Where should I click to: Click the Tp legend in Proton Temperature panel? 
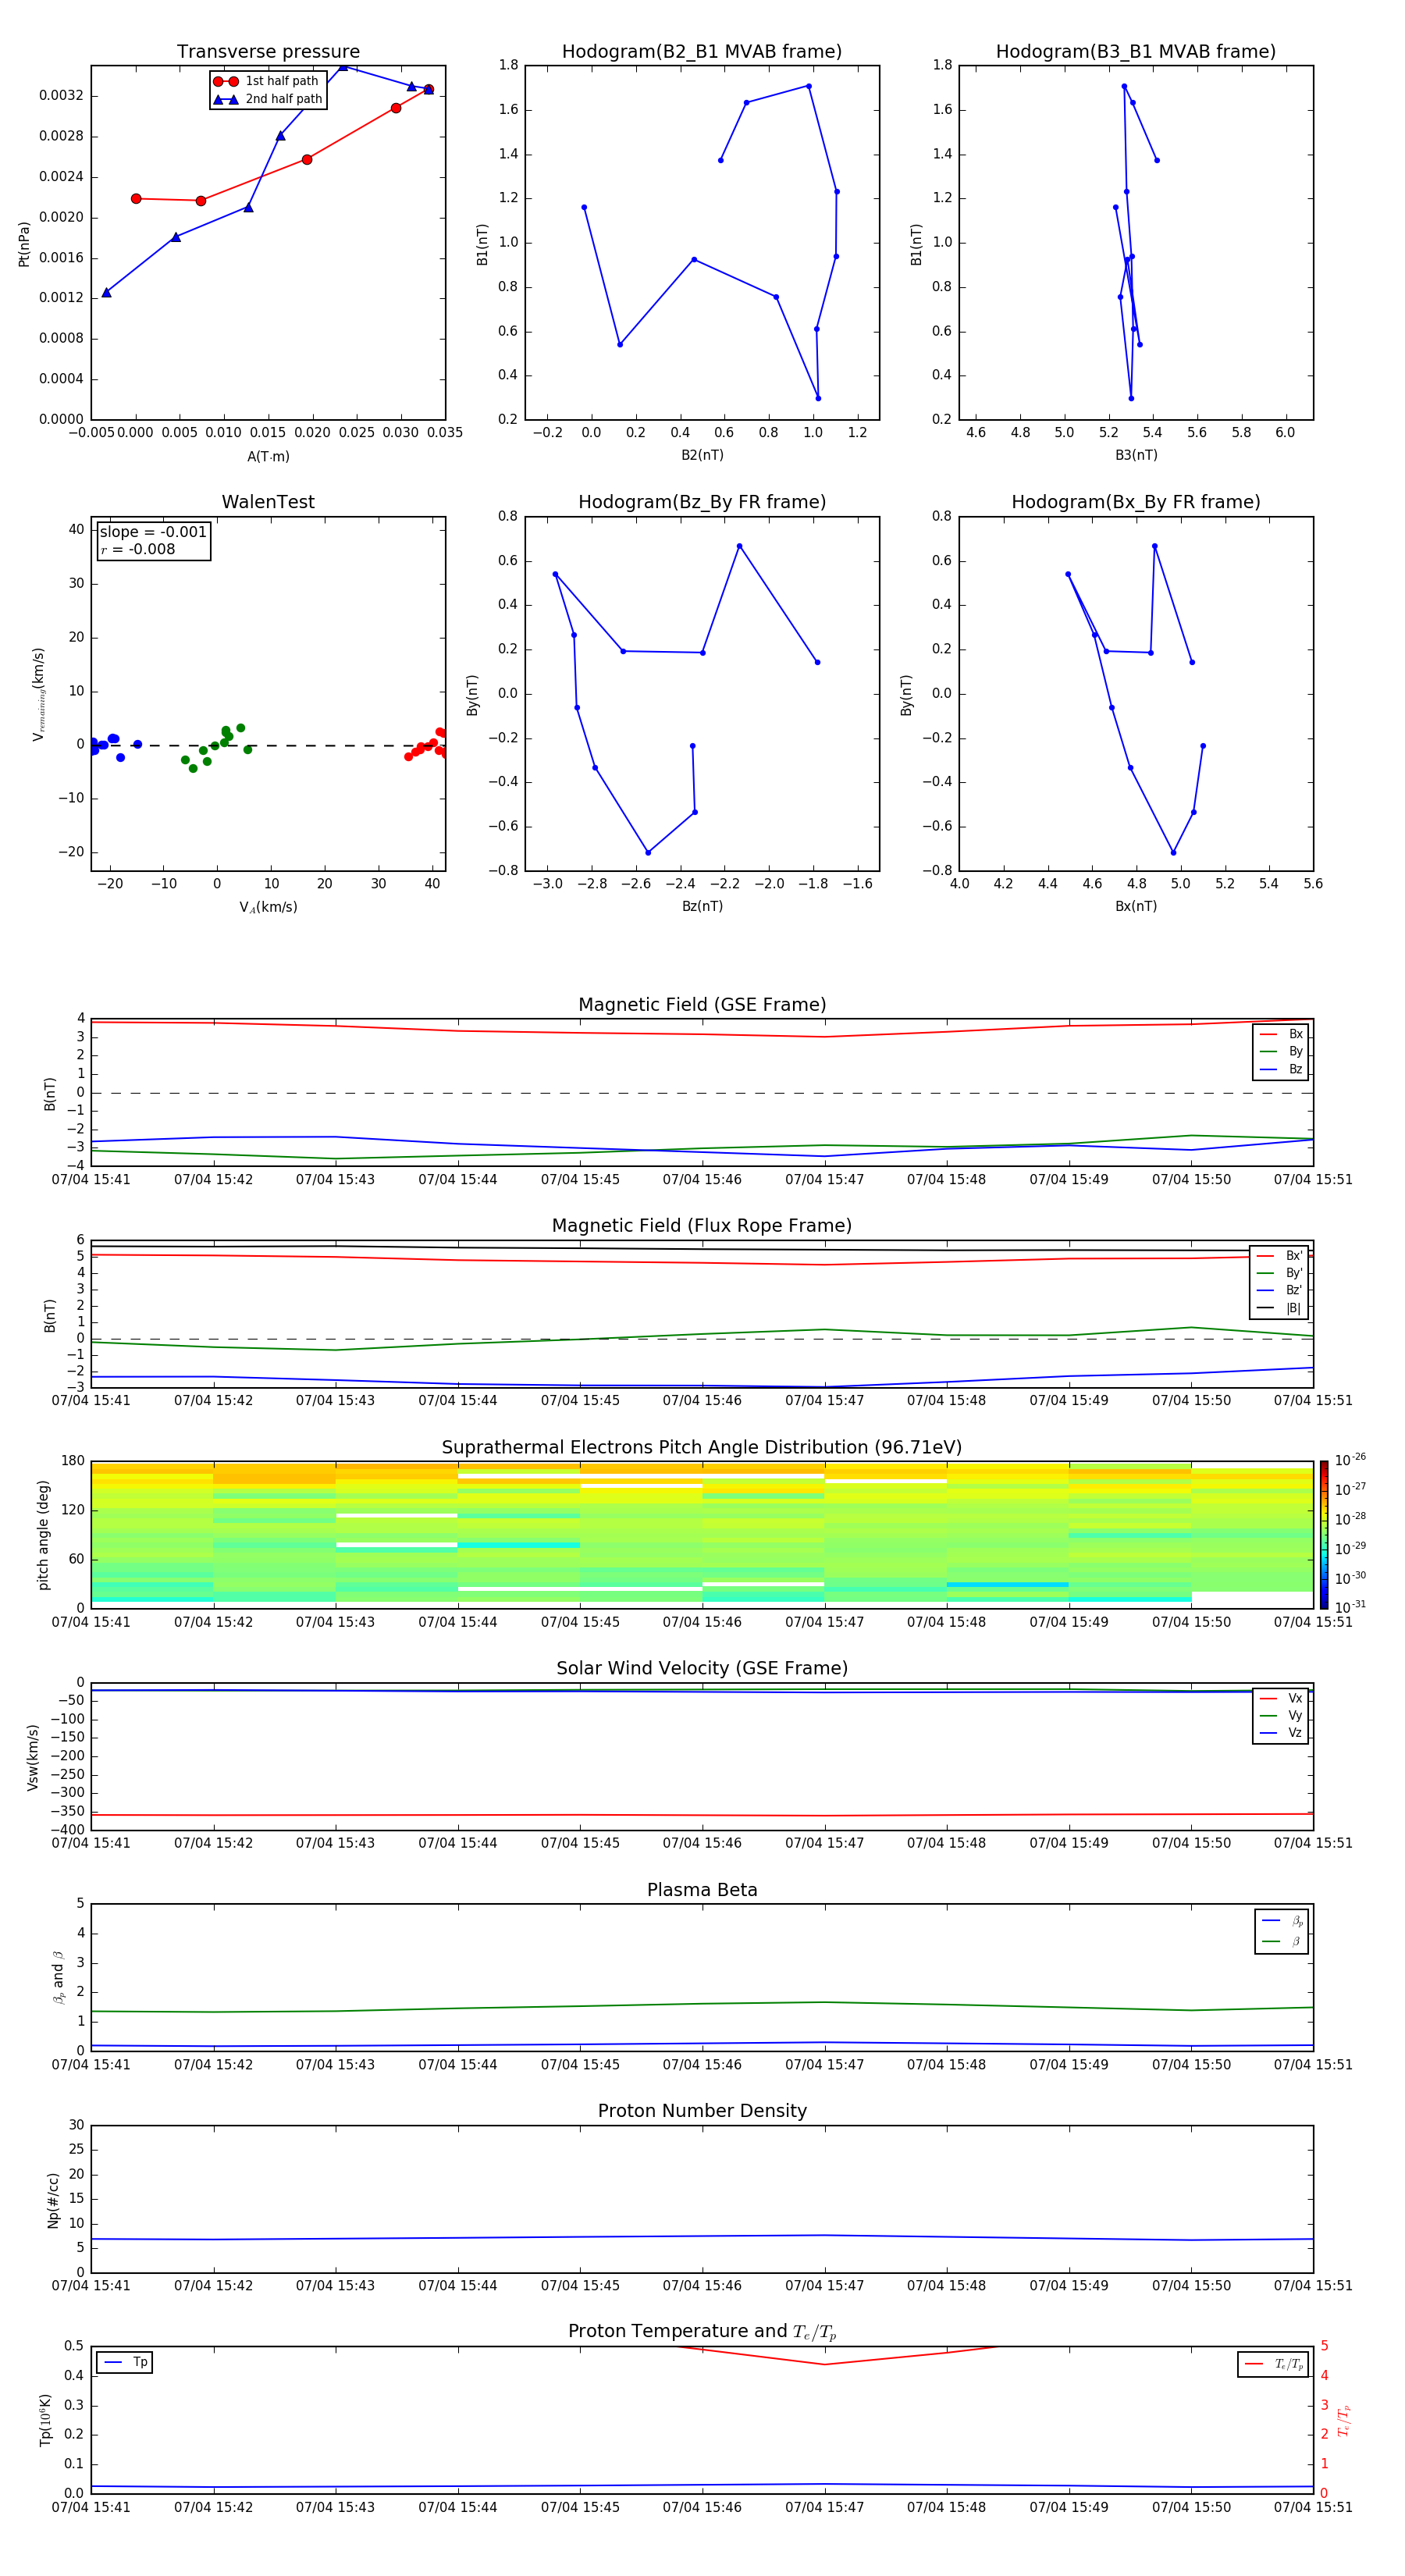tap(125, 2362)
